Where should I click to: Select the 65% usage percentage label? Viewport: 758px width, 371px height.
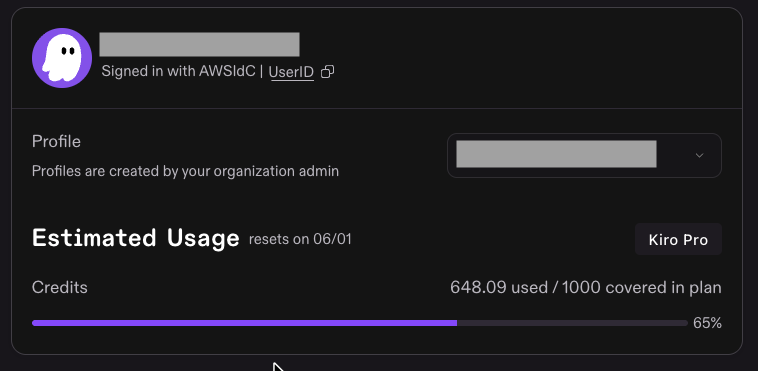(x=707, y=323)
